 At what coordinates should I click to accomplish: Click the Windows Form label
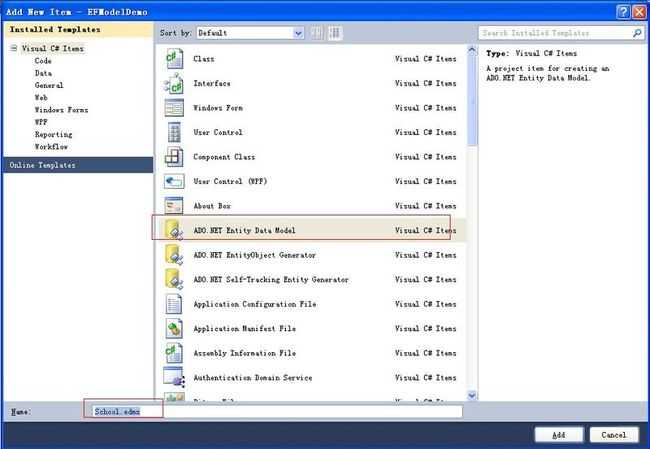tap(218, 108)
